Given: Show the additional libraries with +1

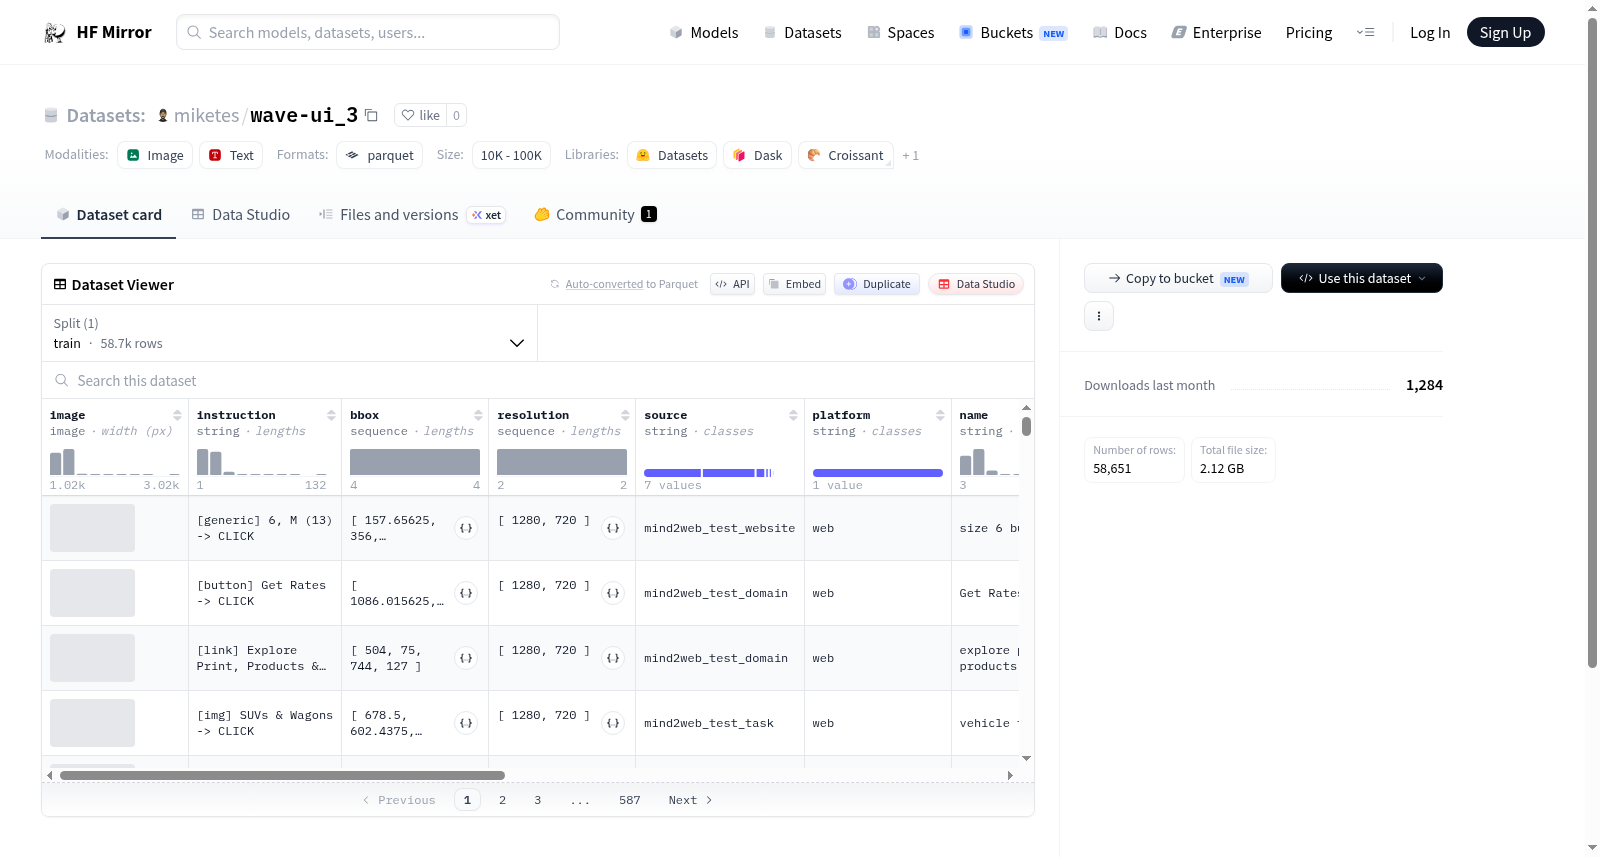Looking at the screenshot, I should coord(910,156).
